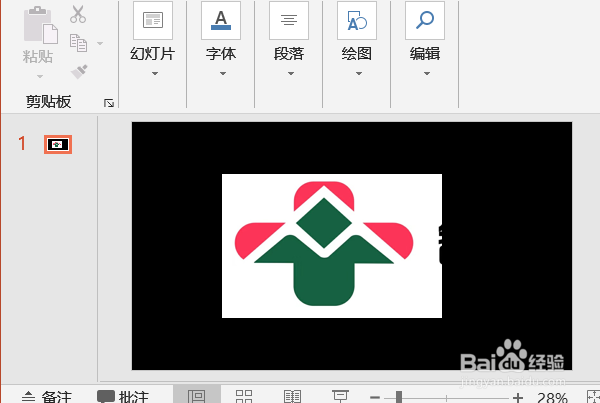Click the 段落 paragraph icon
Viewport: 600px width, 403px height.
coord(289,20)
